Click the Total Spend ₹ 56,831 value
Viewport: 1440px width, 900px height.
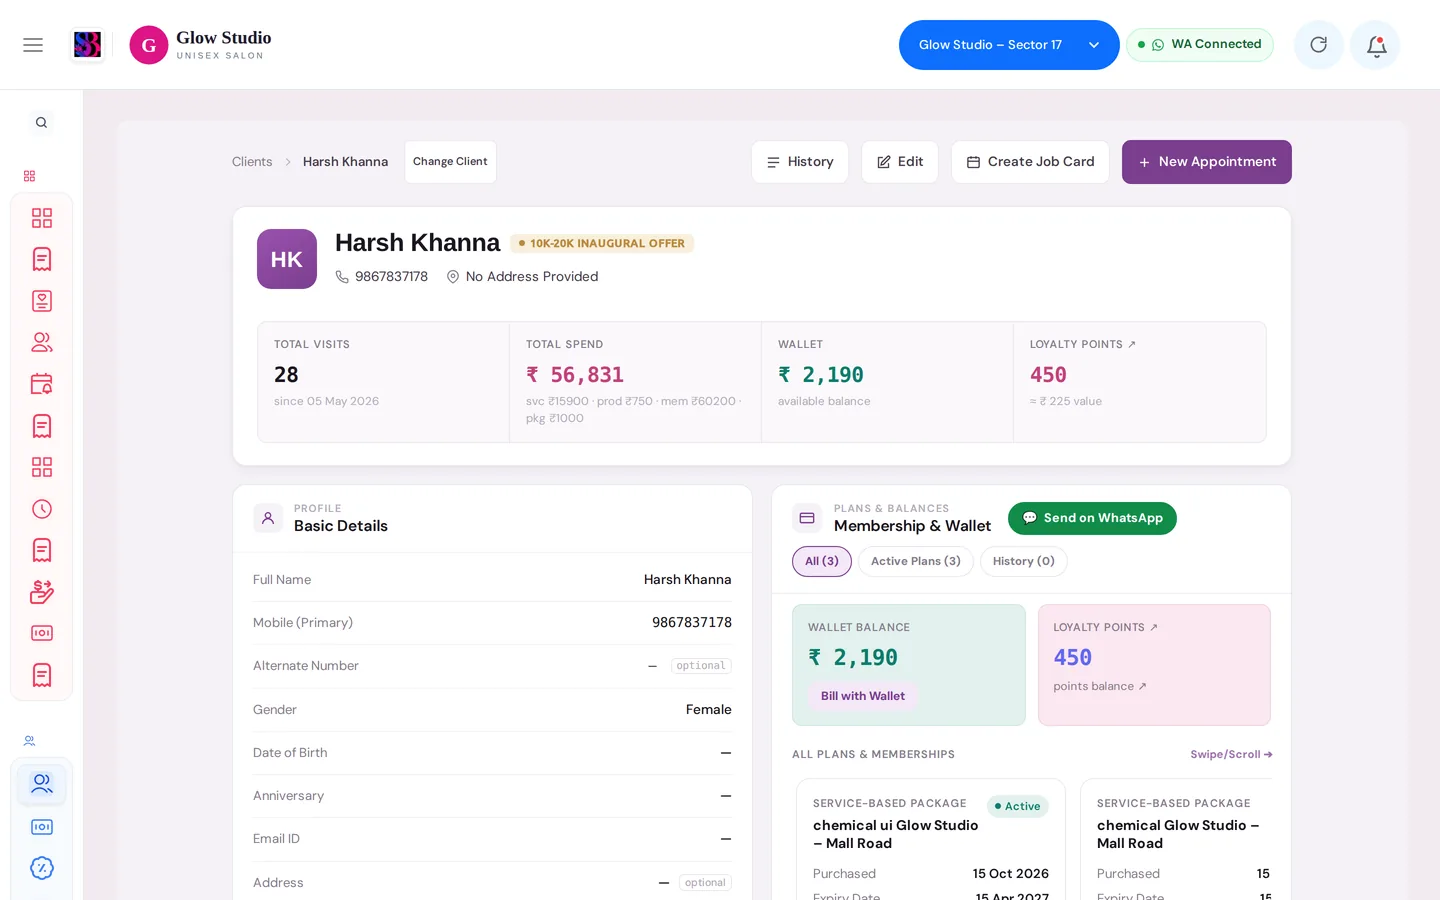(575, 375)
